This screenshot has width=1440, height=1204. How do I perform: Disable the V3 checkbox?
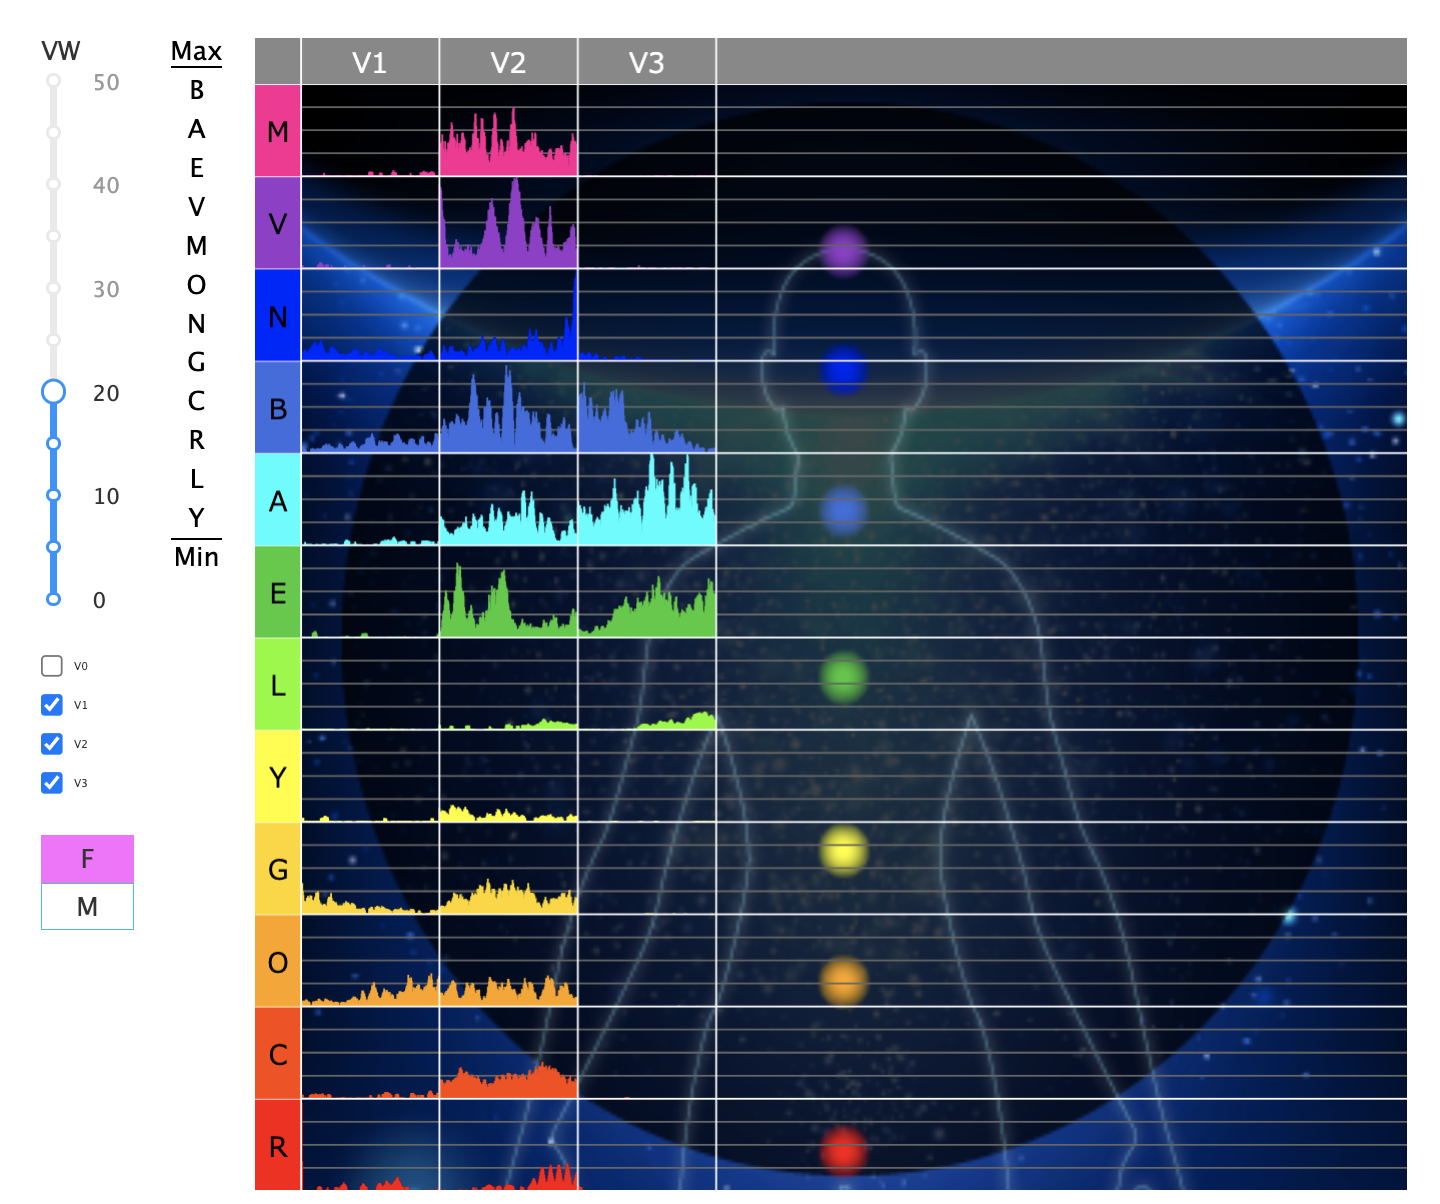tap(52, 783)
